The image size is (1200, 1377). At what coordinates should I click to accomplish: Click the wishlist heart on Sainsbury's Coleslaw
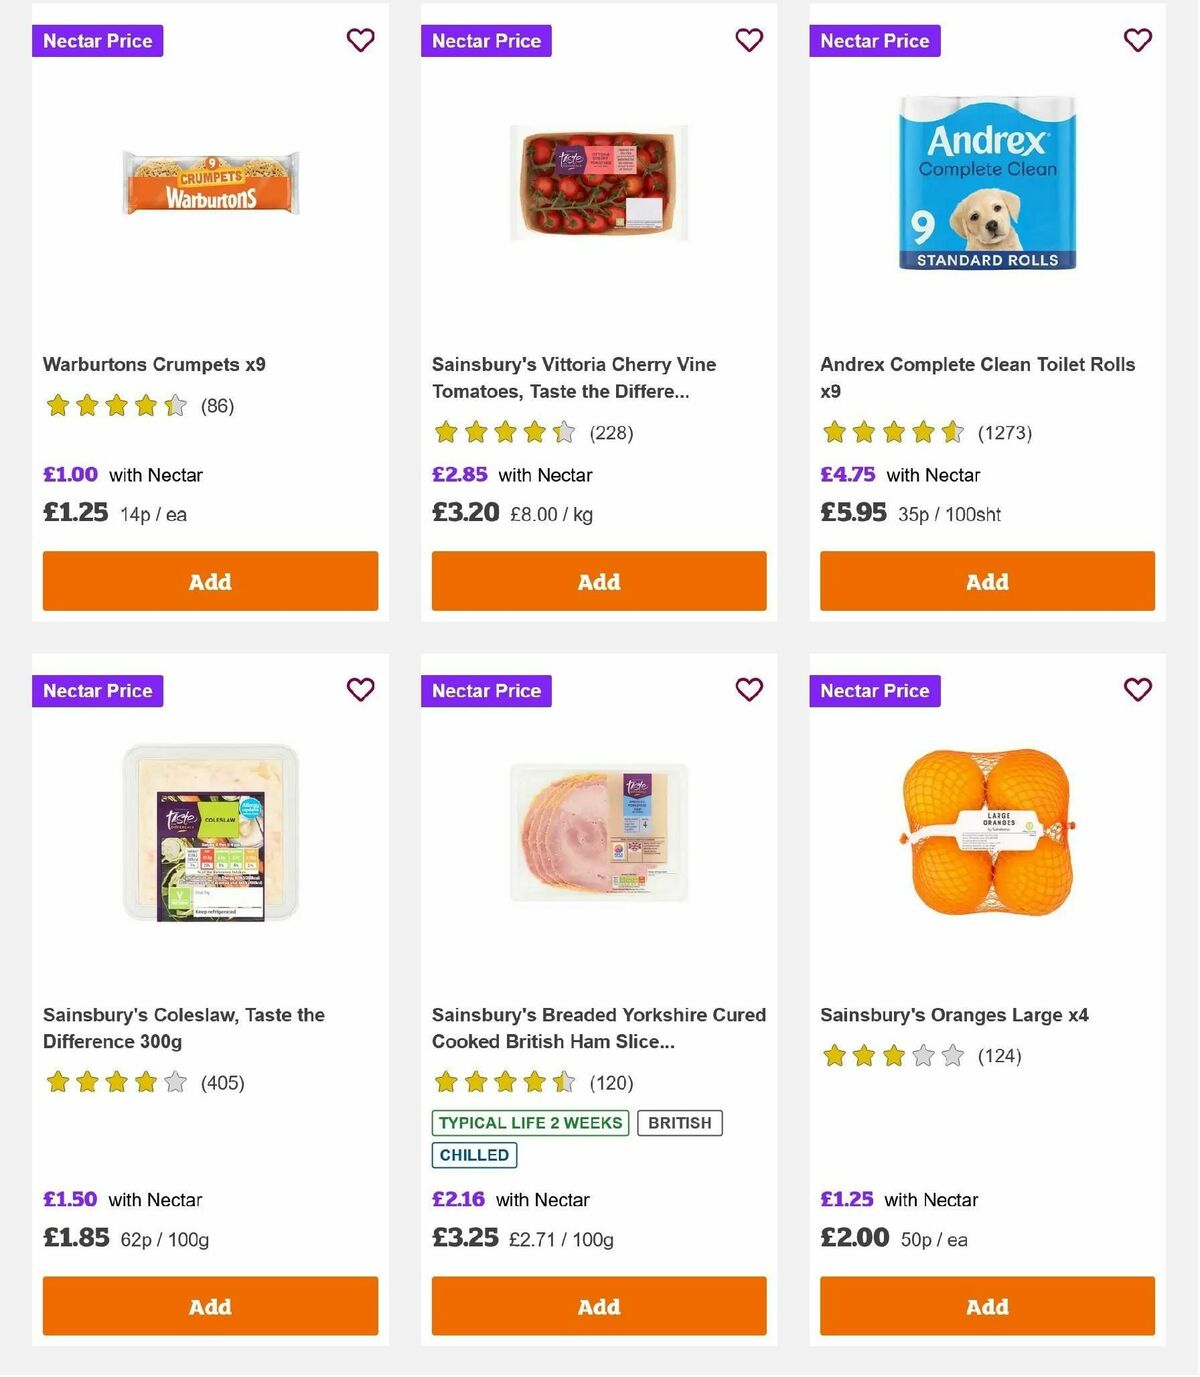pyautogui.click(x=360, y=689)
